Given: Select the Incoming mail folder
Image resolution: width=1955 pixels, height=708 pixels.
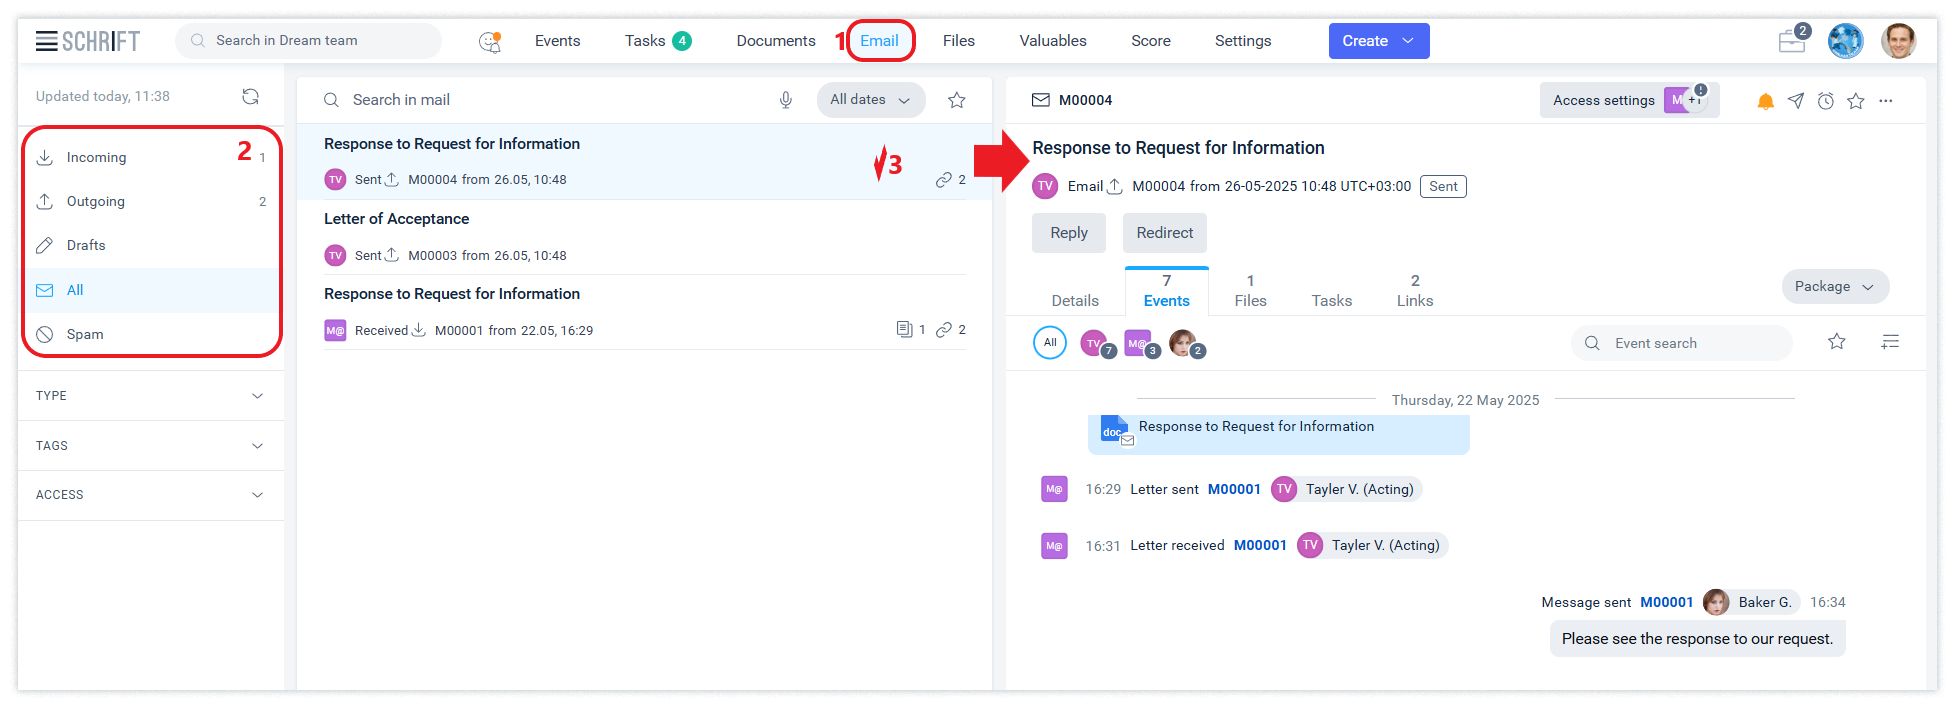Looking at the screenshot, I should pyautogui.click(x=97, y=158).
